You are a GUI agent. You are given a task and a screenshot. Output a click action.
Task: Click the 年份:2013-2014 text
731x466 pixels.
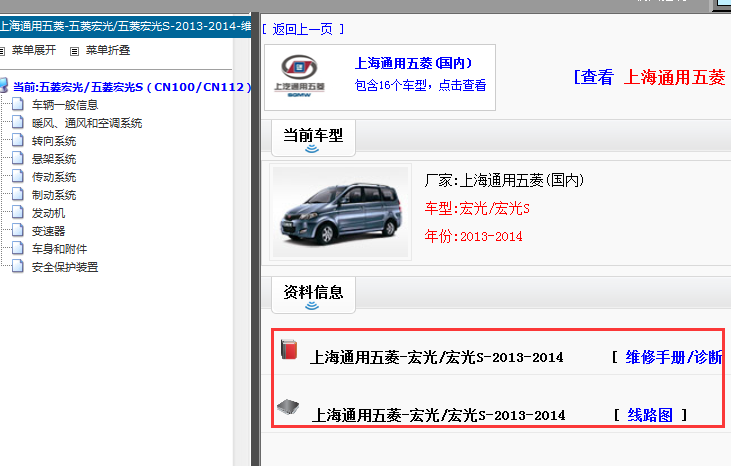point(473,236)
